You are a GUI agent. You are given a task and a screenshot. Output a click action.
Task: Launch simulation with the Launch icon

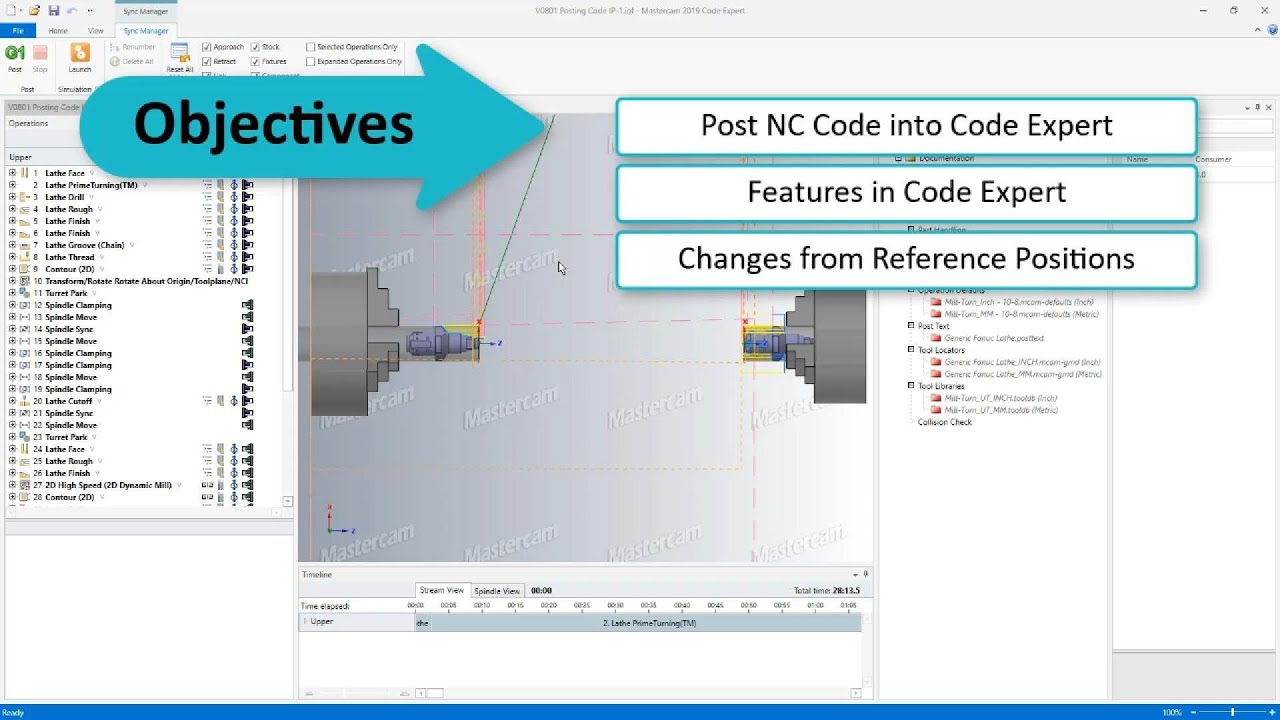(x=80, y=54)
